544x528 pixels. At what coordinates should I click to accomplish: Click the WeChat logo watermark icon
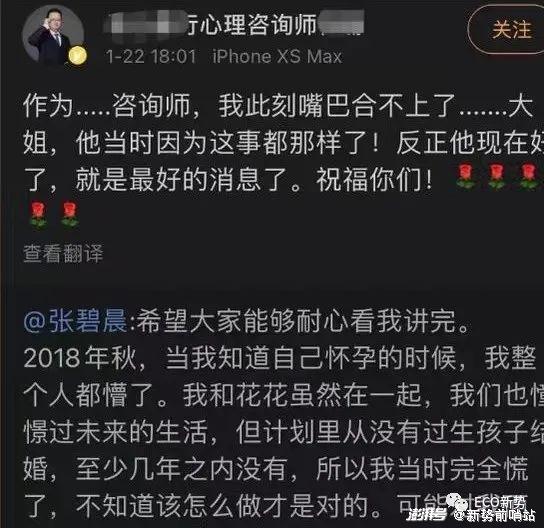click(x=457, y=500)
